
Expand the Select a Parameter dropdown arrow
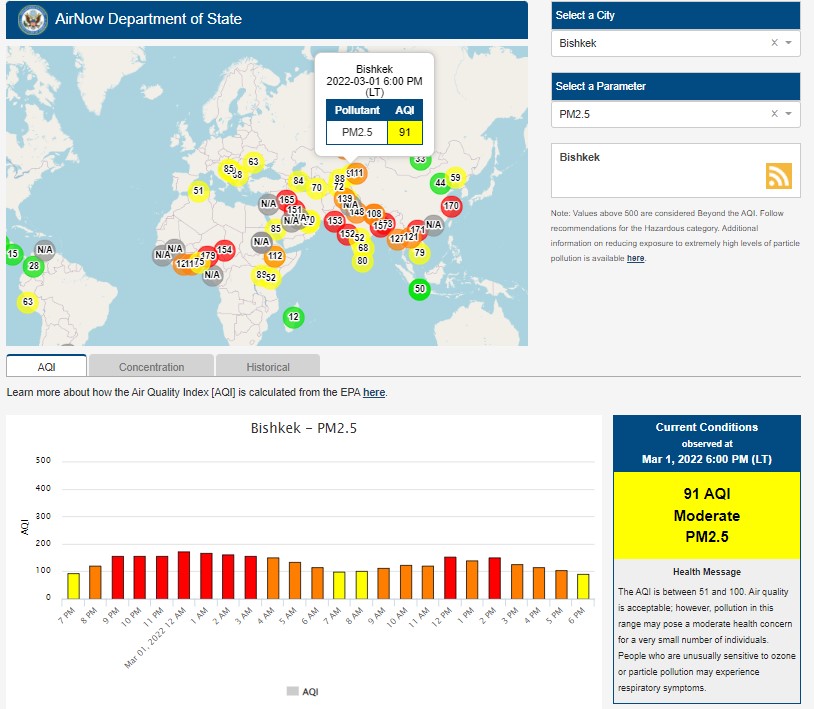788,114
